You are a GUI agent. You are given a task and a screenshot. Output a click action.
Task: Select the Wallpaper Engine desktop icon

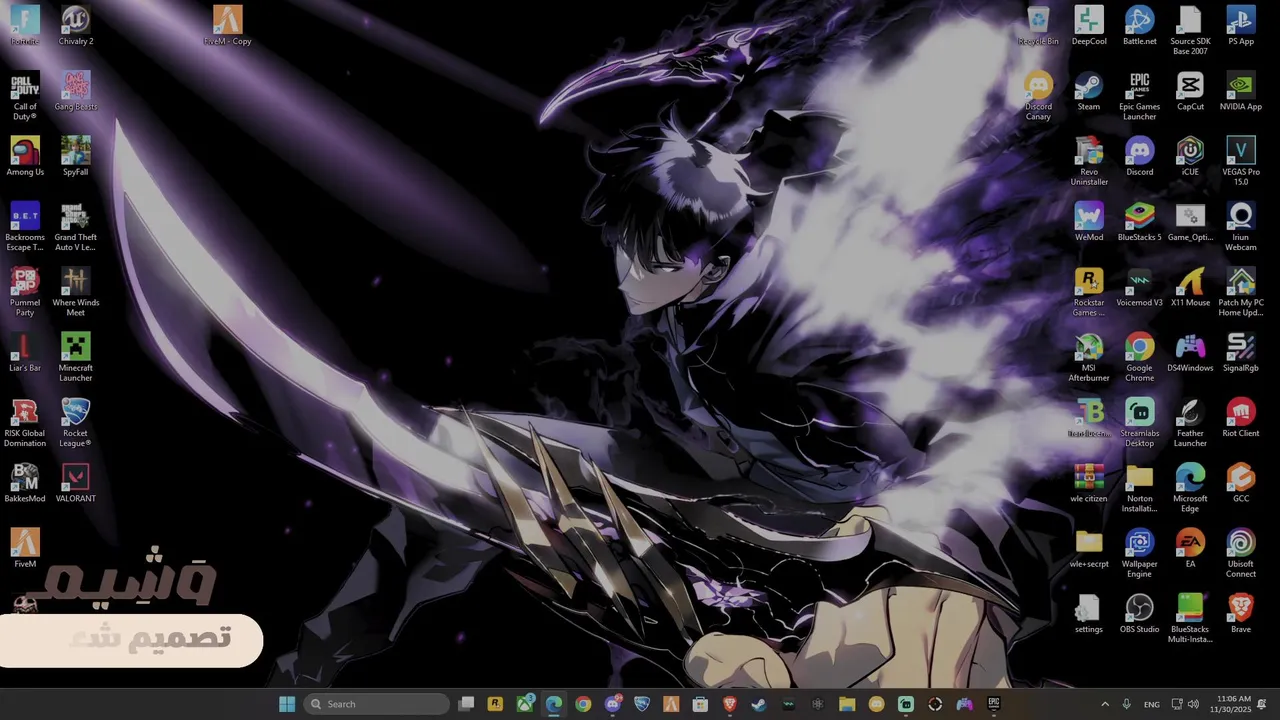(x=1140, y=553)
